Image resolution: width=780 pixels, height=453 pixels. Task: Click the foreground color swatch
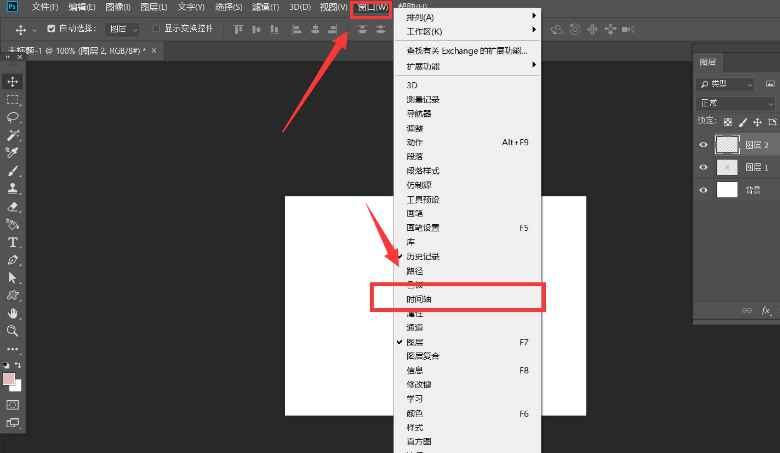8,379
